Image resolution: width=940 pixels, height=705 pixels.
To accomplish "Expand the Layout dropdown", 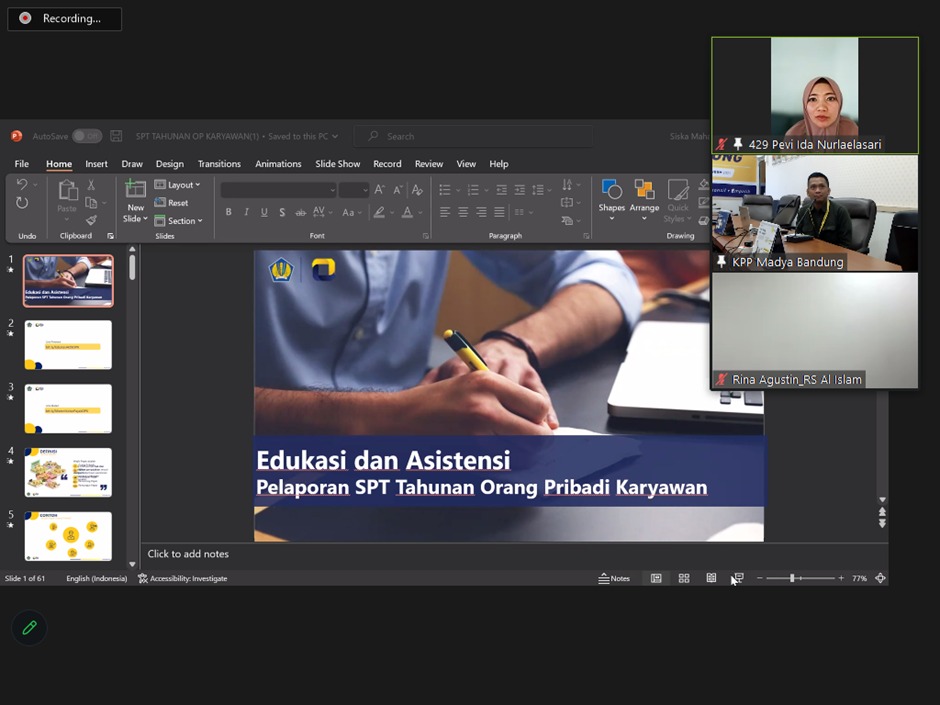I will 178,185.
